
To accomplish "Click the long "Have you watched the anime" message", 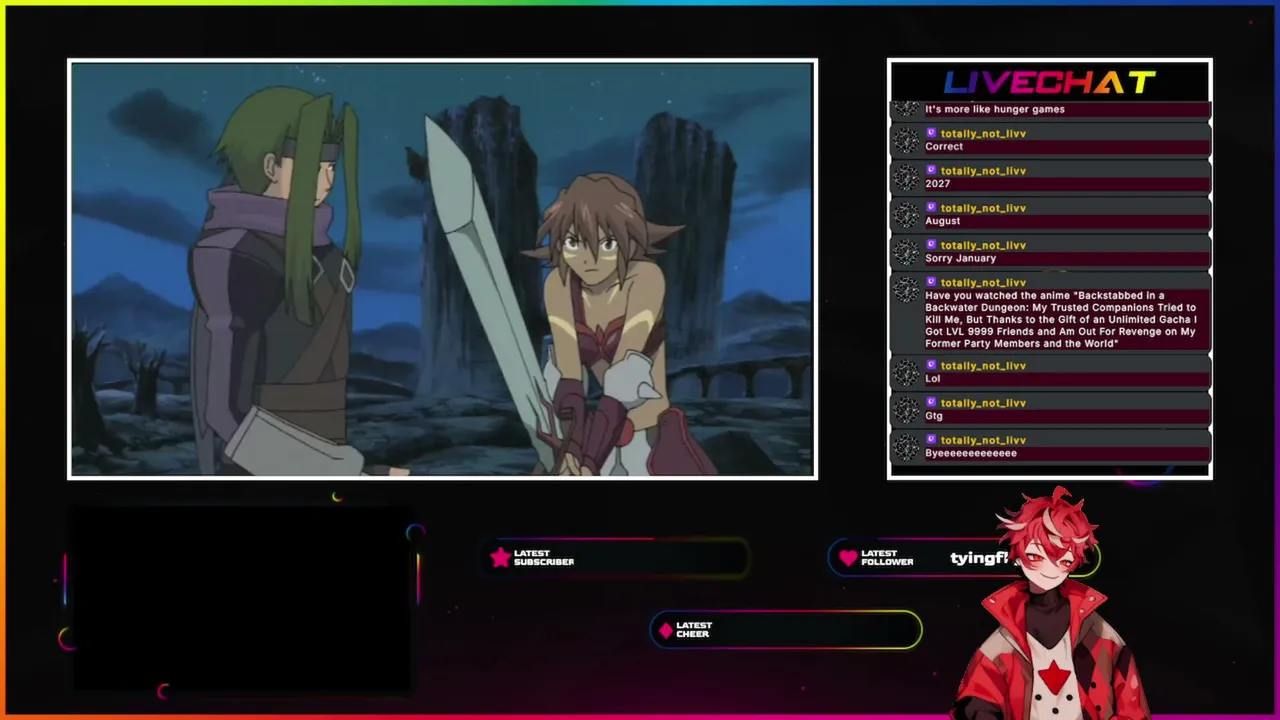I will tap(1061, 320).
